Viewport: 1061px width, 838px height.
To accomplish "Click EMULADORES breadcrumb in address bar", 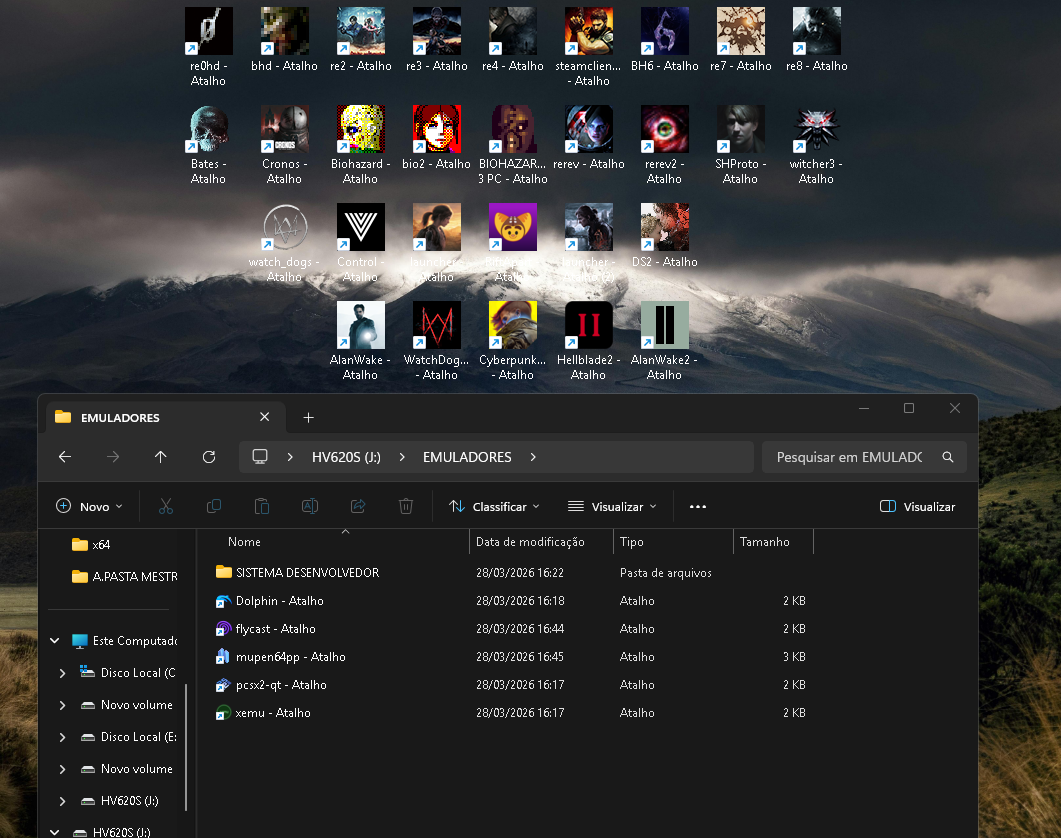I will pyautogui.click(x=467, y=457).
